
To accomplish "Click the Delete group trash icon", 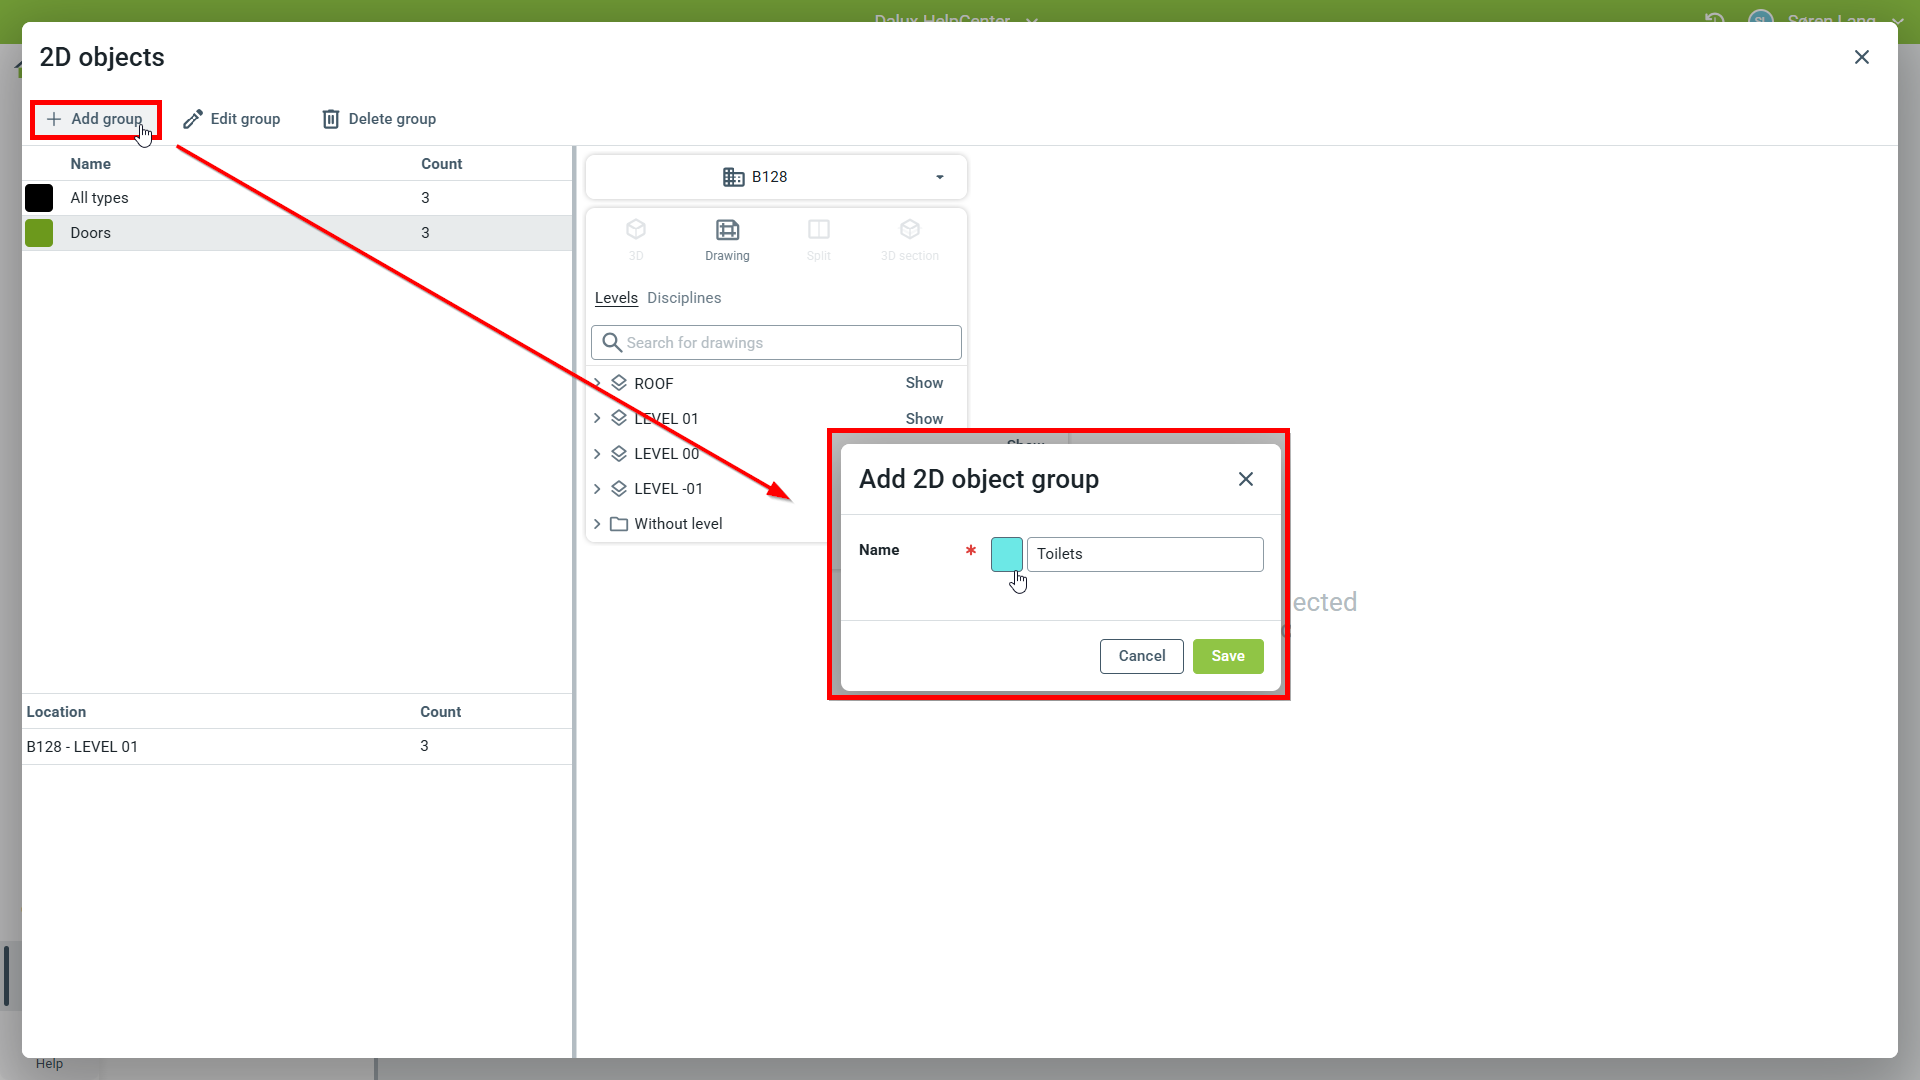I will click(331, 119).
